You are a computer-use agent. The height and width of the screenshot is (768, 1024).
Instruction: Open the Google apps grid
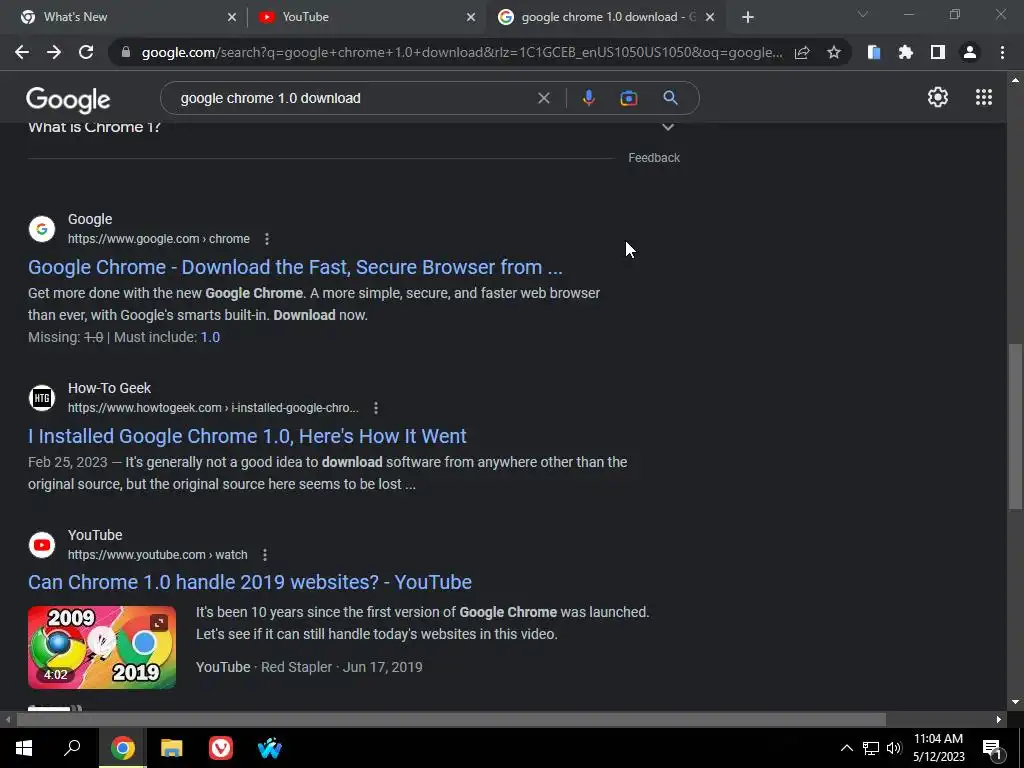(984, 97)
